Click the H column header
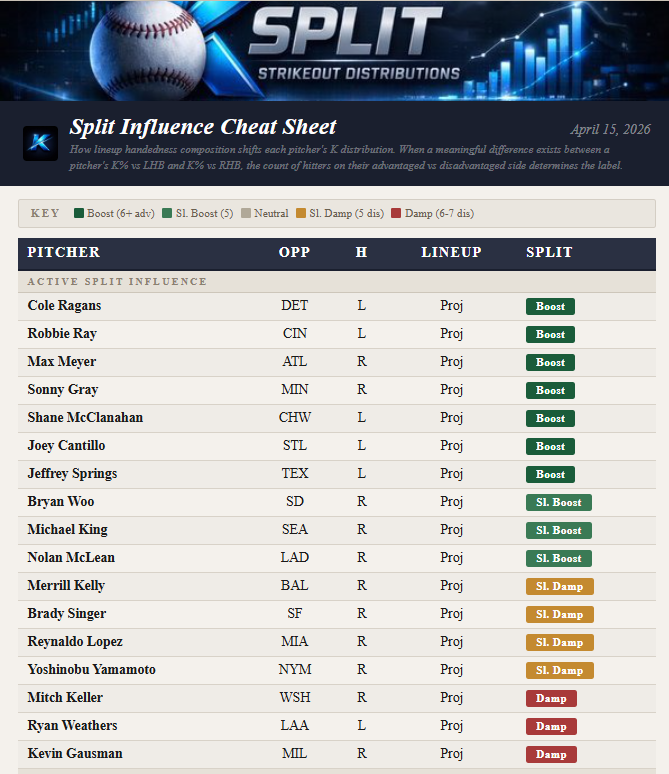The height and width of the screenshot is (774, 669). (x=361, y=252)
